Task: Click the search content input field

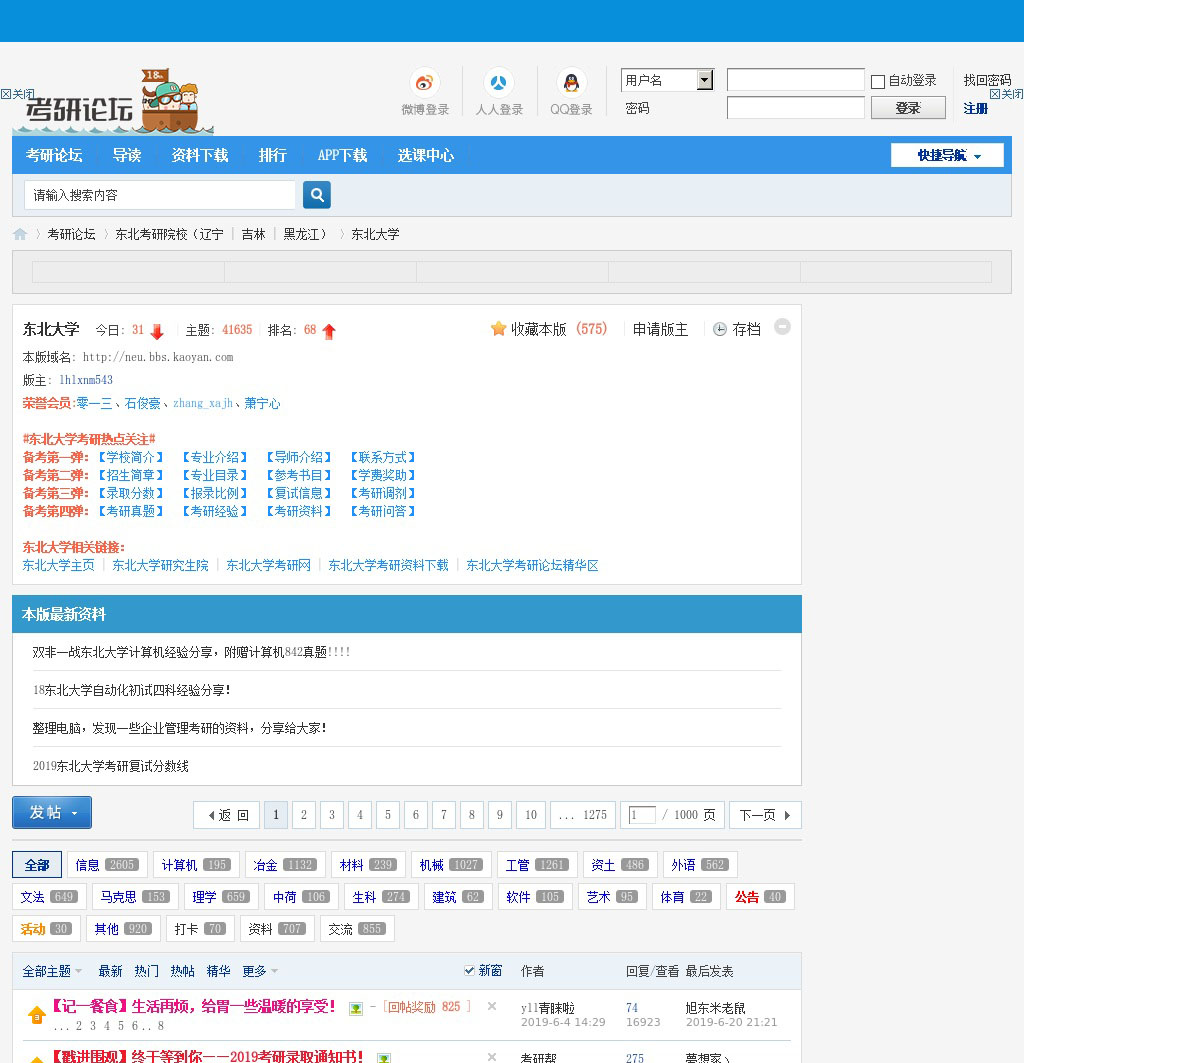Action: pyautogui.click(x=160, y=195)
